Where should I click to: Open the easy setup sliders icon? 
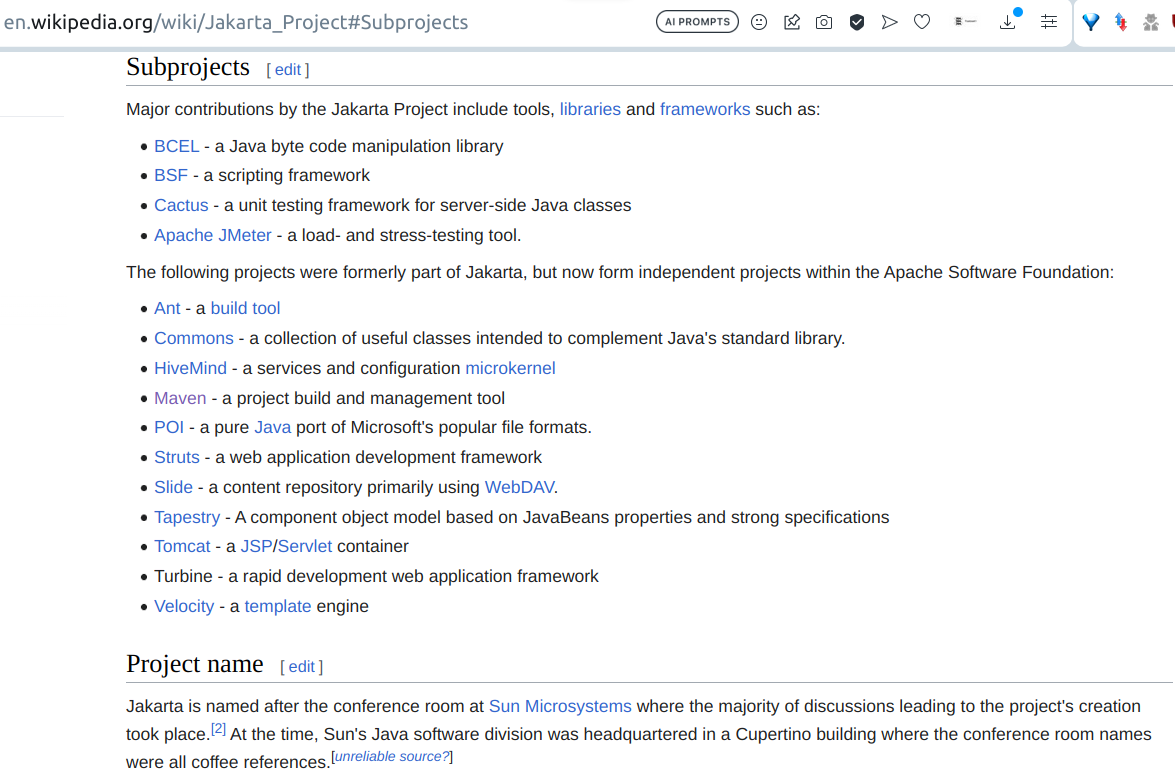(x=1048, y=22)
